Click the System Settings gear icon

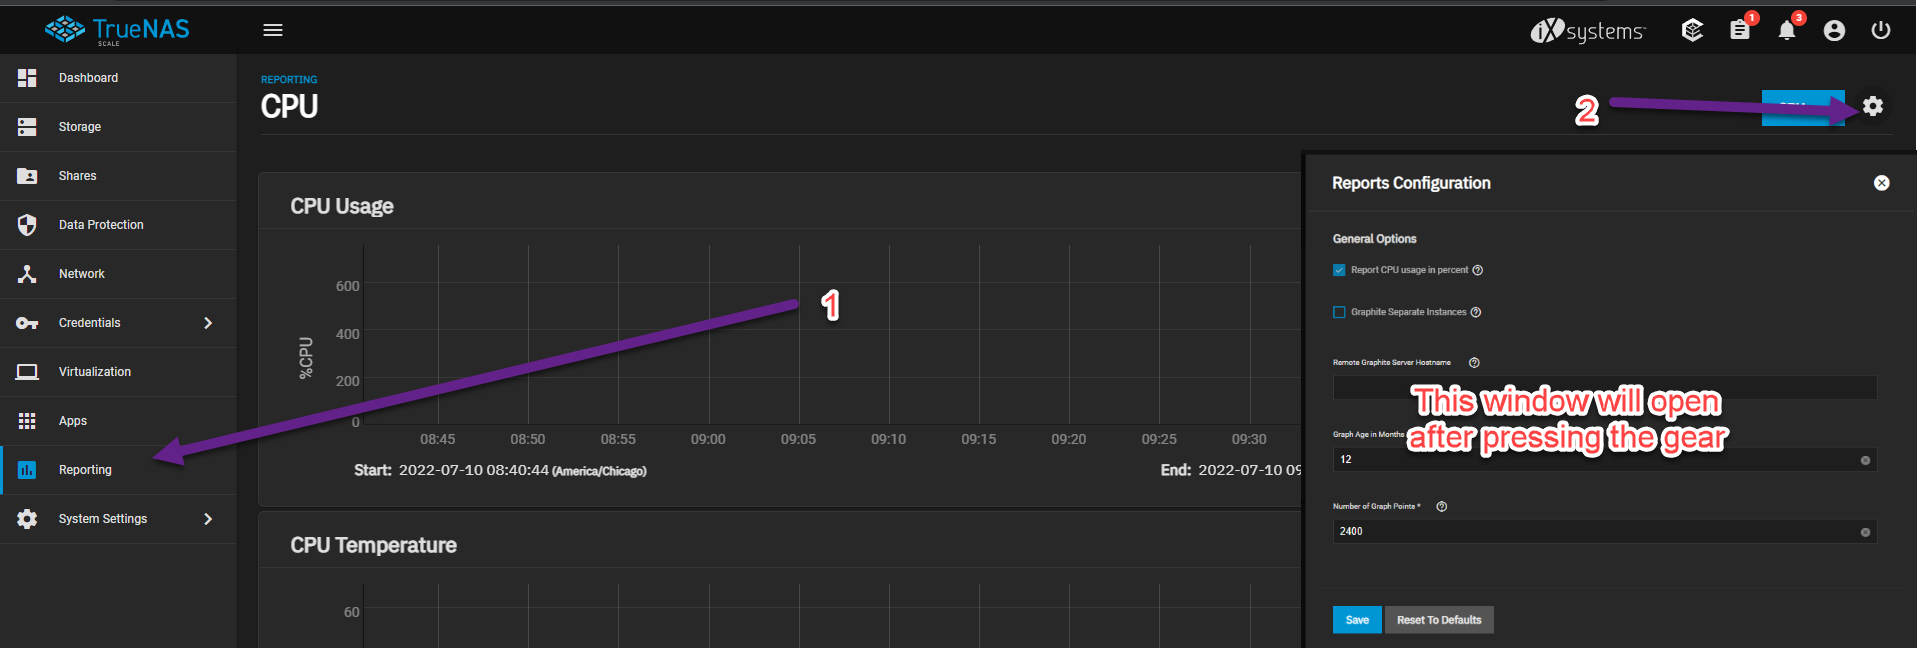pyautogui.click(x=27, y=519)
